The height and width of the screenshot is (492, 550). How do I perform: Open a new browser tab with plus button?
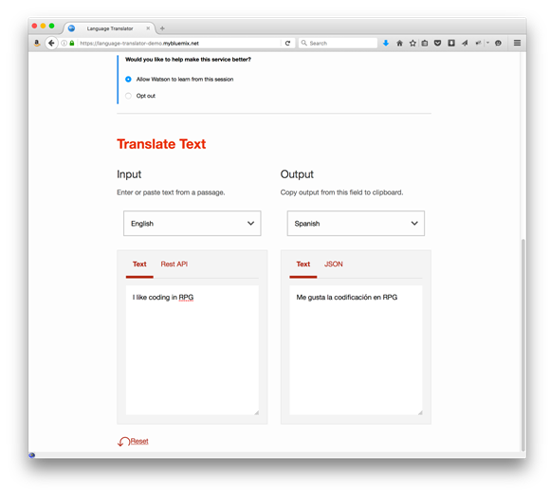pos(162,28)
